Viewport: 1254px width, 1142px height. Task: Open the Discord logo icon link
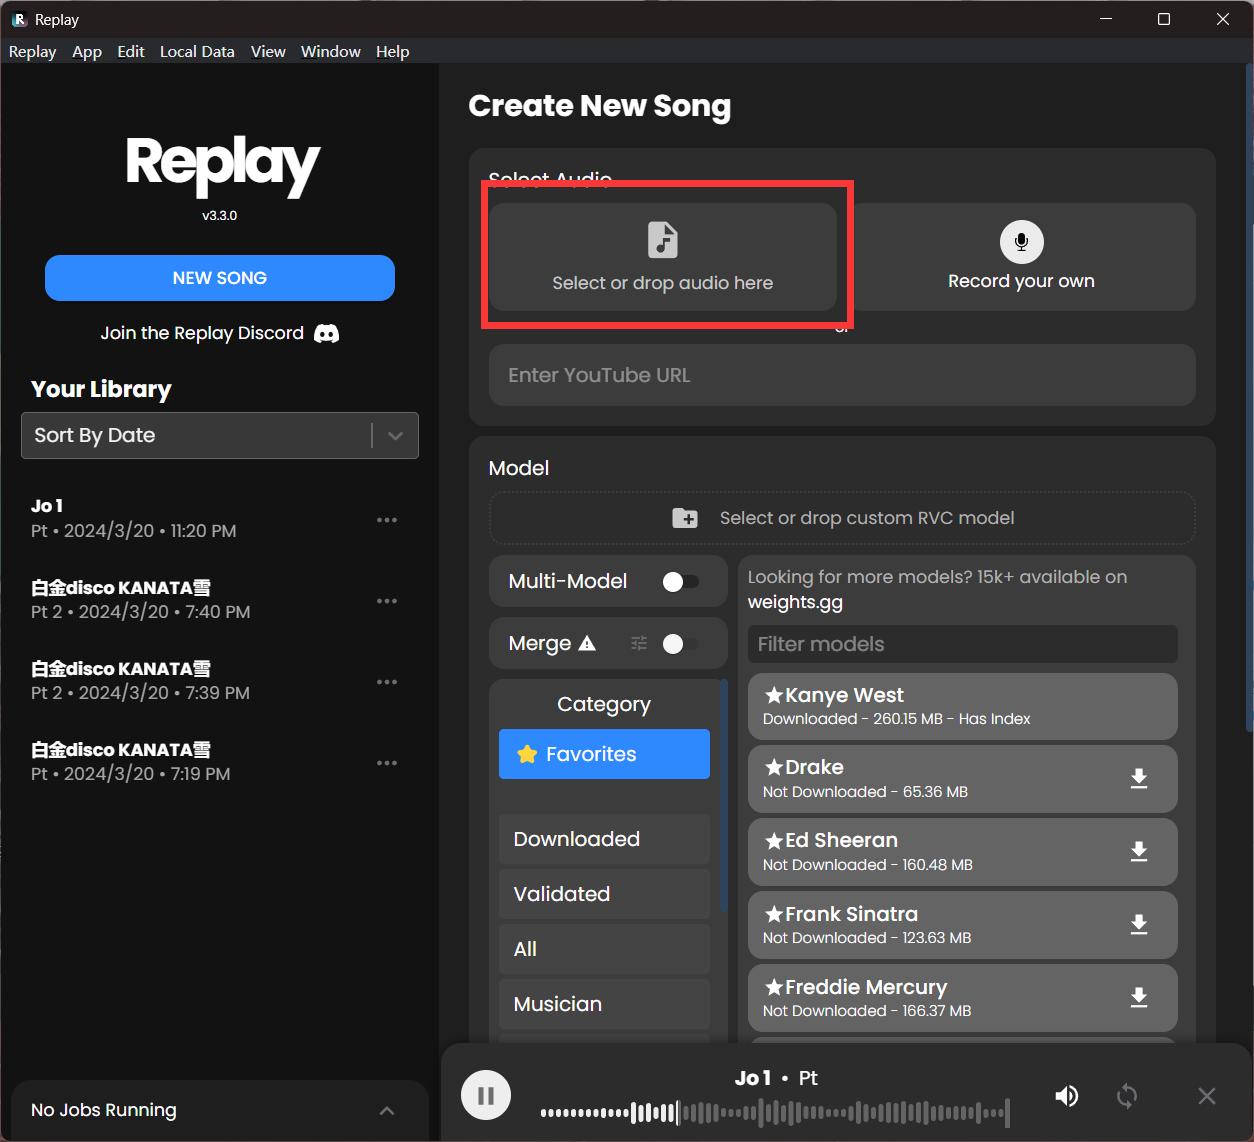point(326,333)
